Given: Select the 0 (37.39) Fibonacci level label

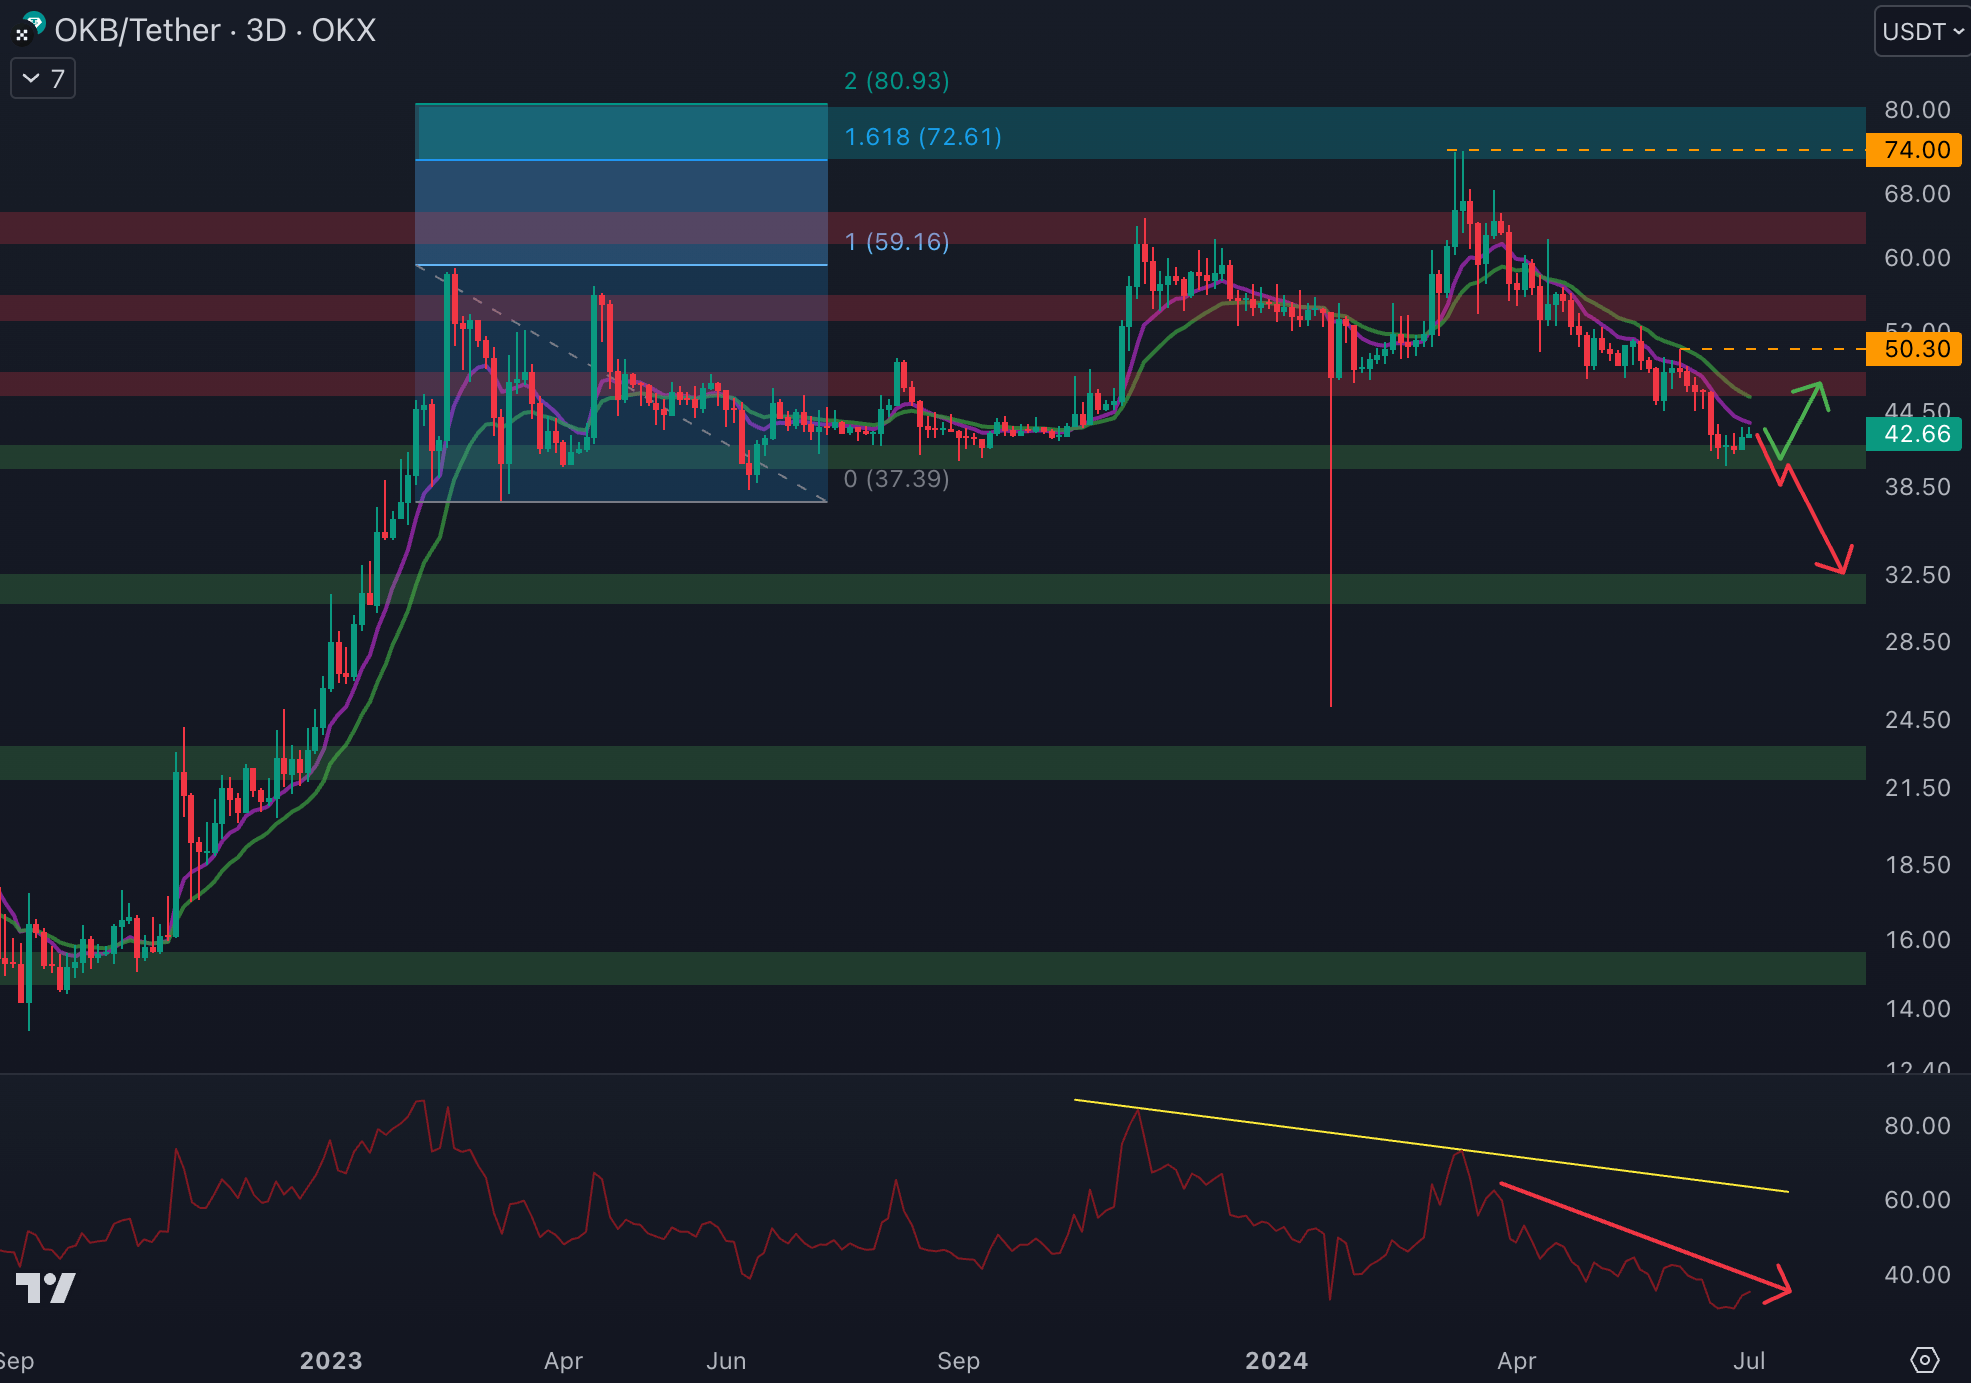Looking at the screenshot, I should point(896,479).
